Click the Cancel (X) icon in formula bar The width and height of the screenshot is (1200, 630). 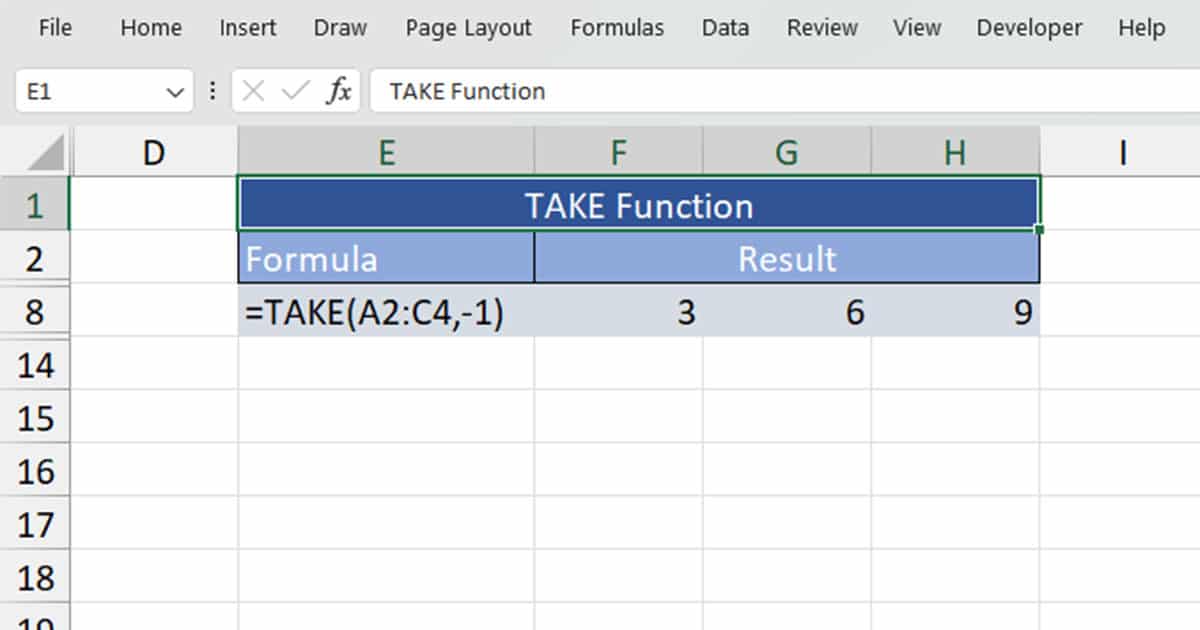253,91
